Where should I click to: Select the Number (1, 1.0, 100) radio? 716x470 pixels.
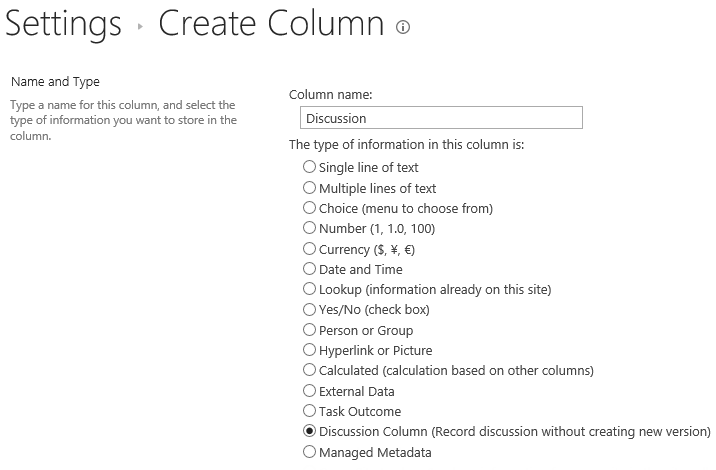310,228
